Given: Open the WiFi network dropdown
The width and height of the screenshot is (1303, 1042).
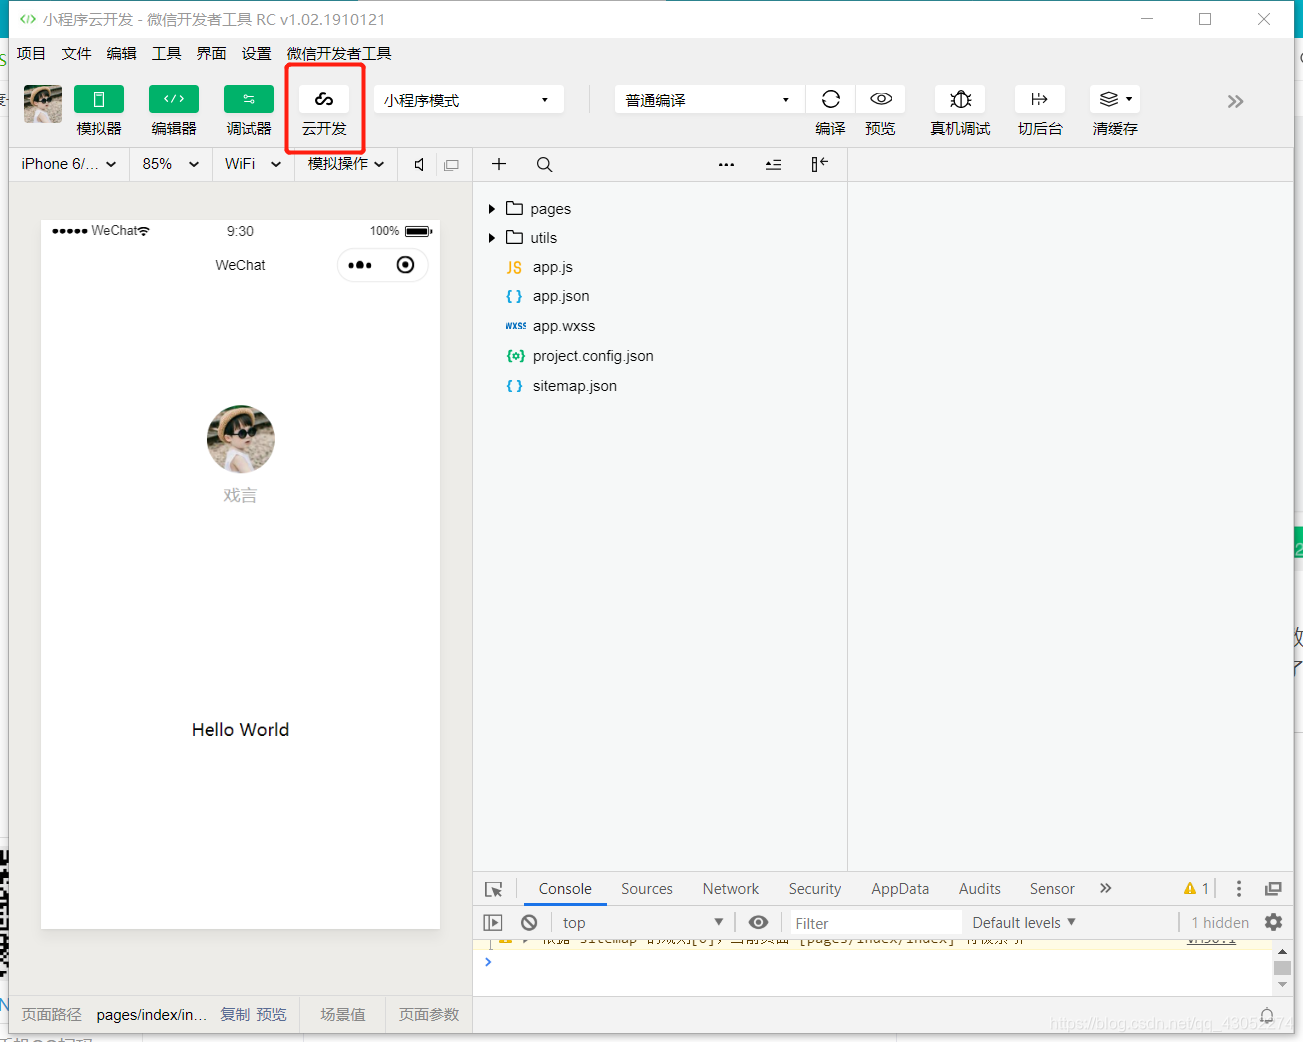Looking at the screenshot, I should 253,164.
